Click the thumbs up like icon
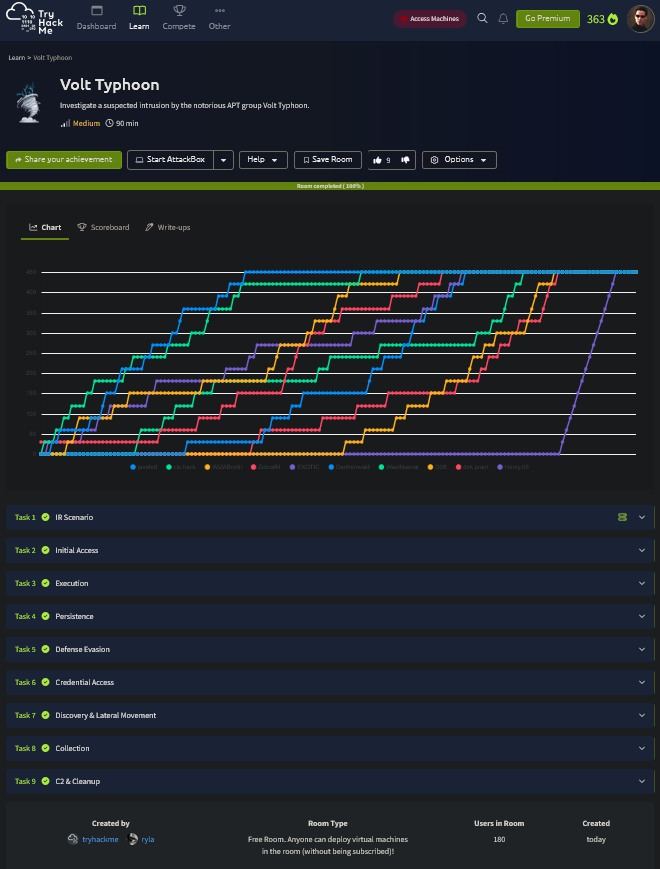 click(377, 160)
